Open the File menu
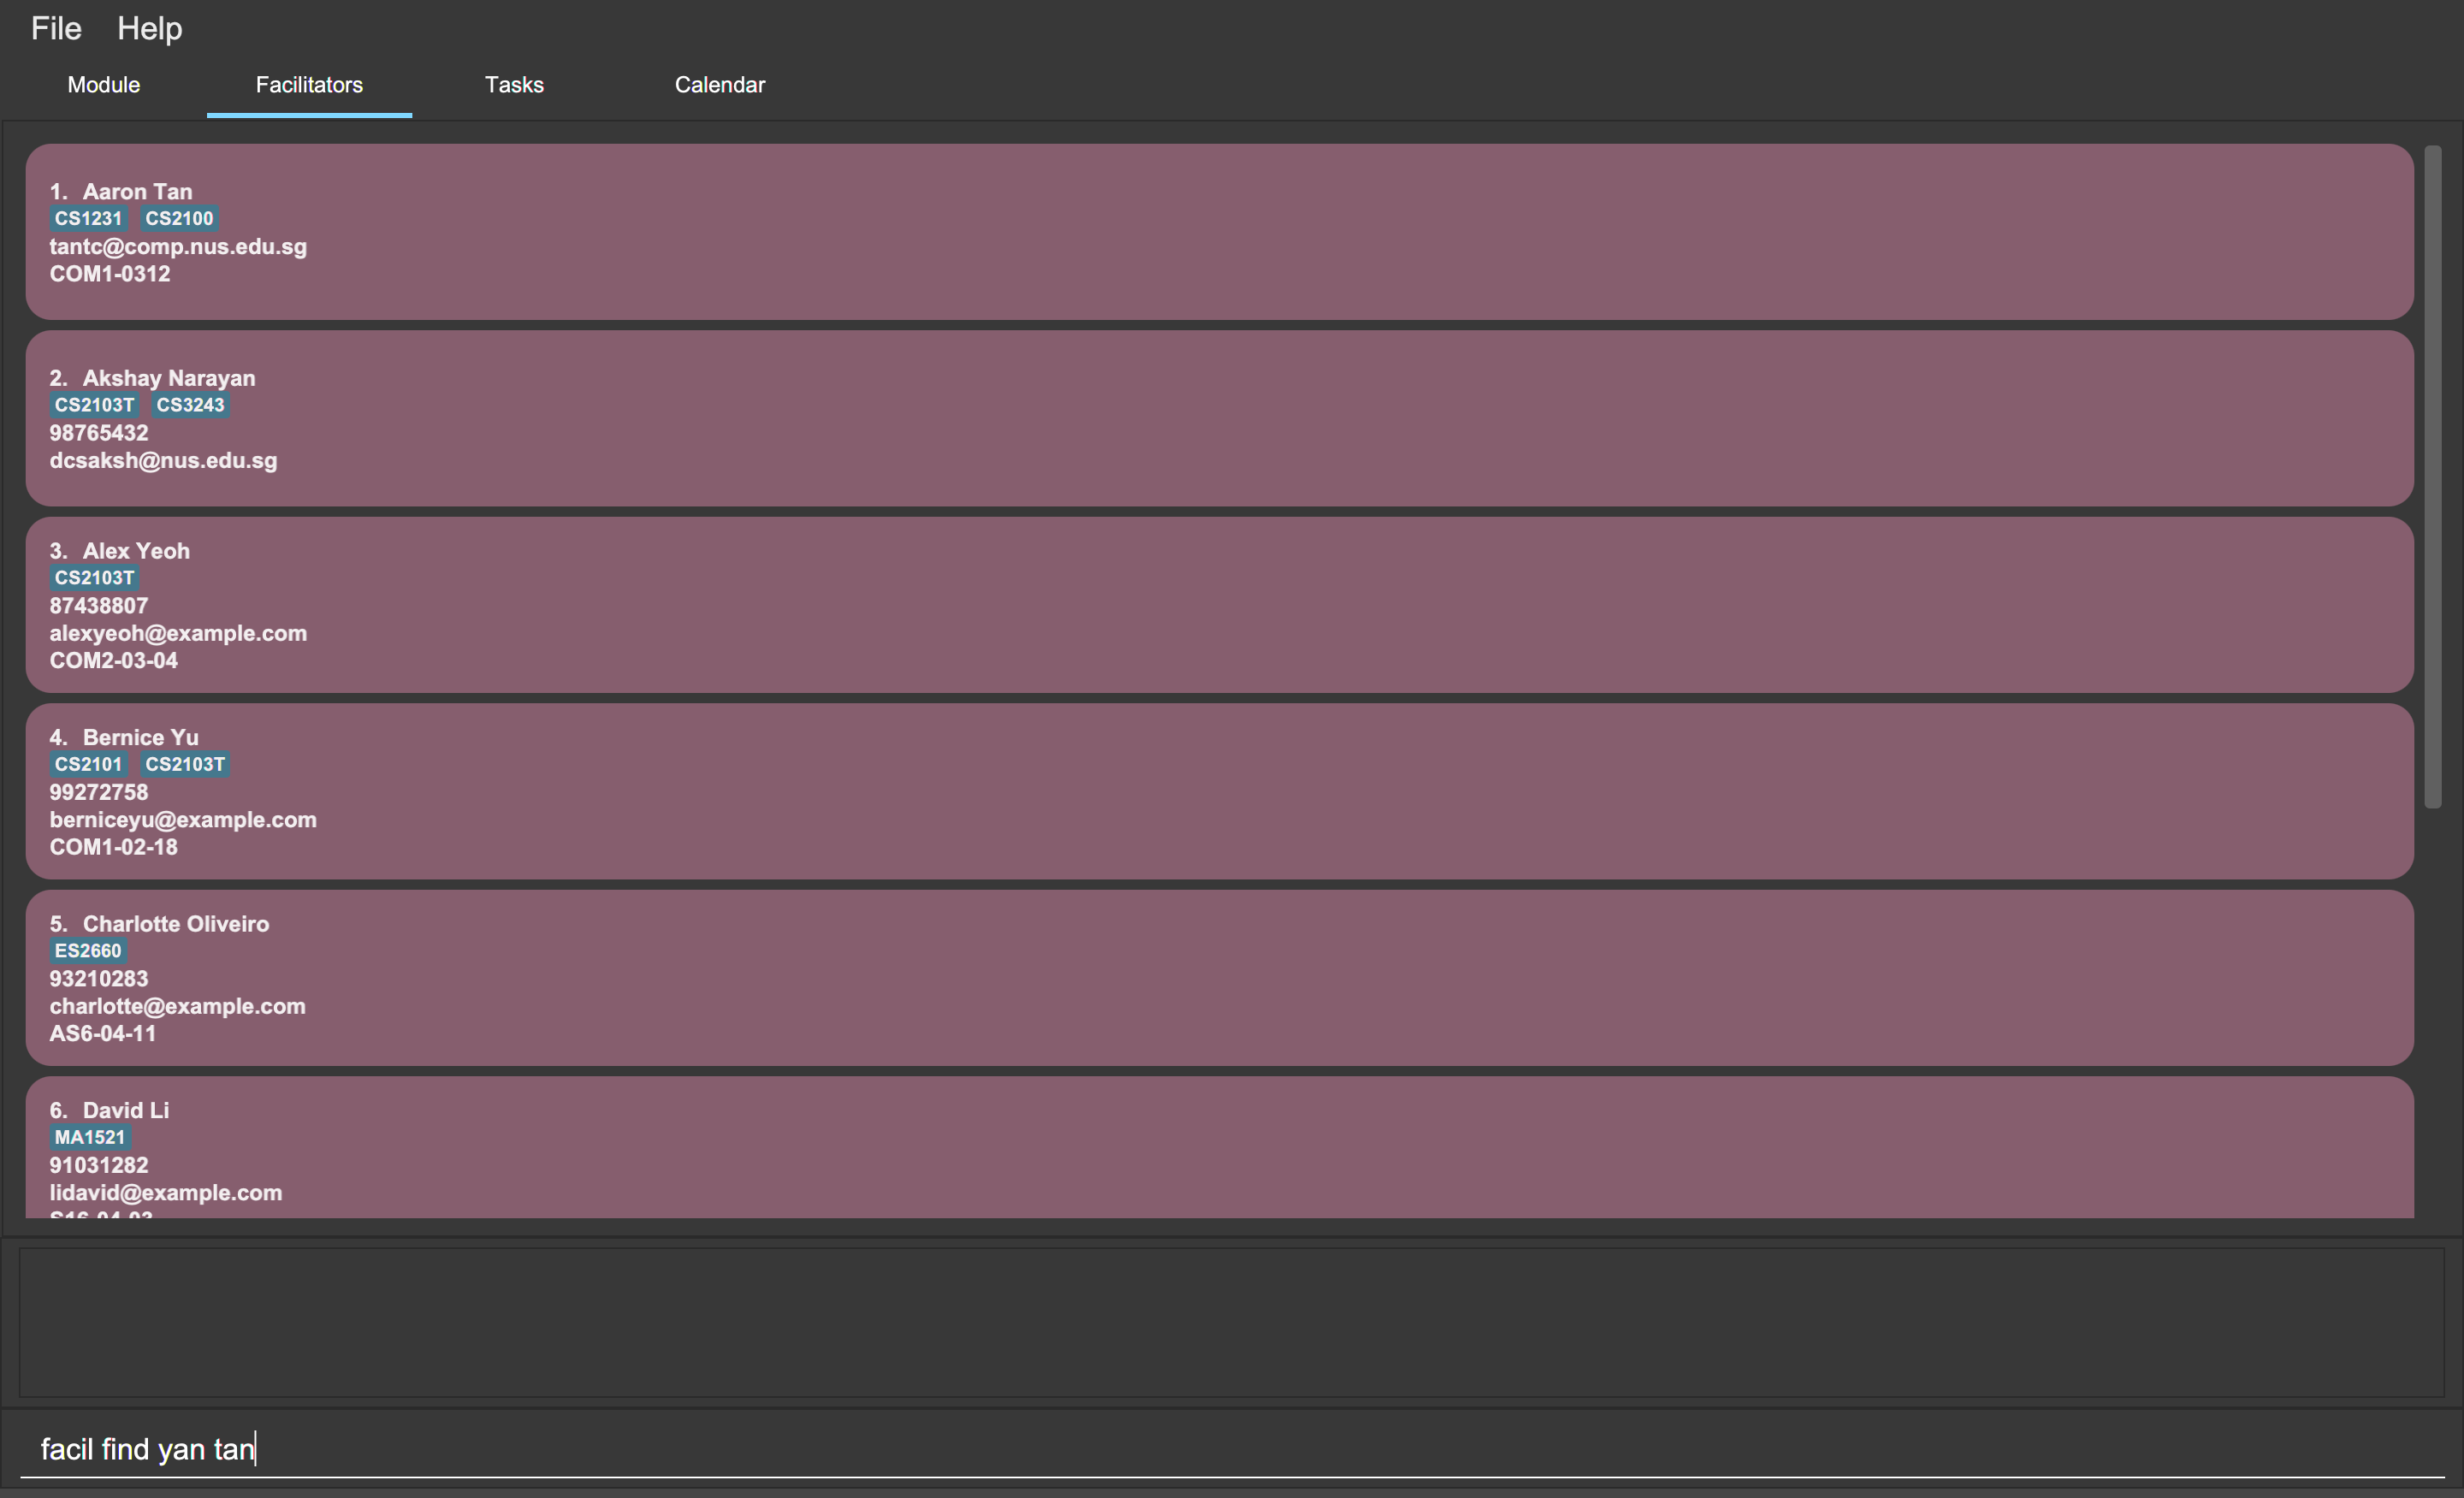Screen dimensions: 2464x1498 56,28
